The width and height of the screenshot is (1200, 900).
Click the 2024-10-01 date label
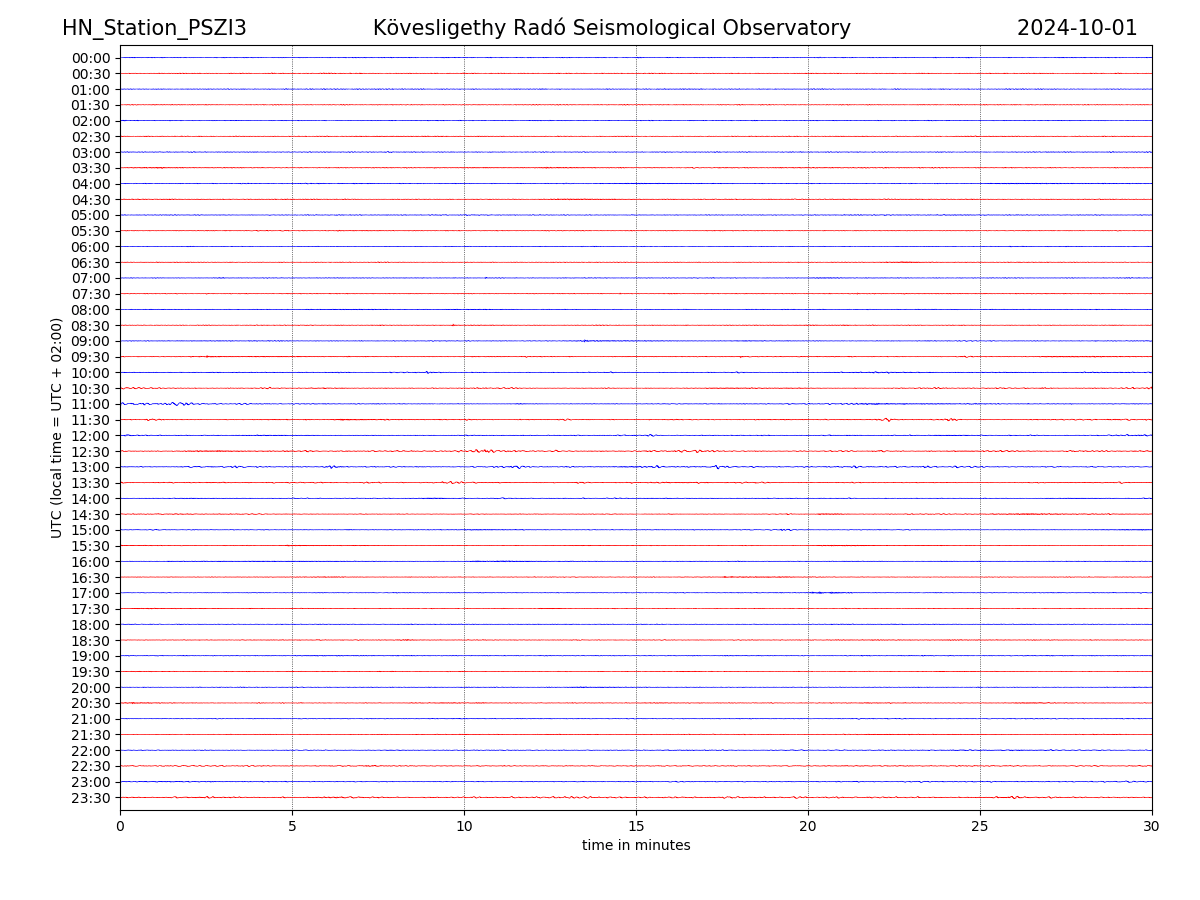(1076, 28)
